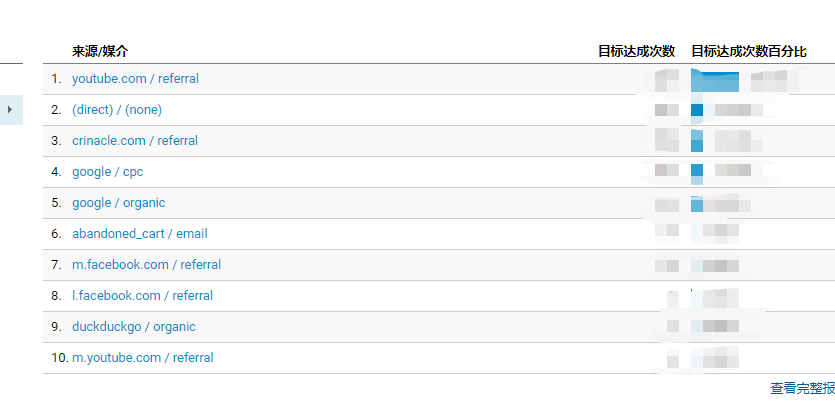Open google / cpc source link
This screenshot has width=835, height=406.
click(108, 172)
